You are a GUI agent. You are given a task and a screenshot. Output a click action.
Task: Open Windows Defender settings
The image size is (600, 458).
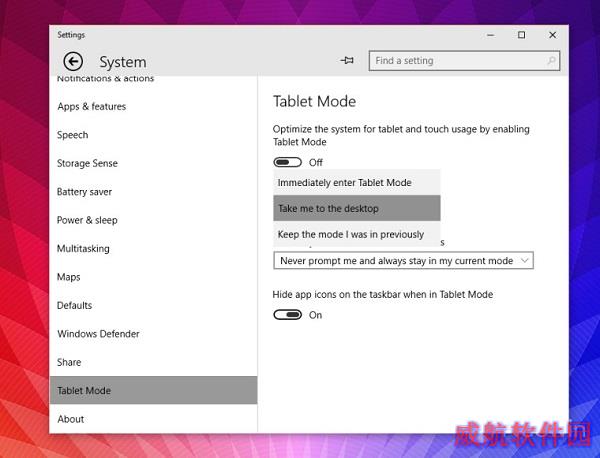(153, 334)
